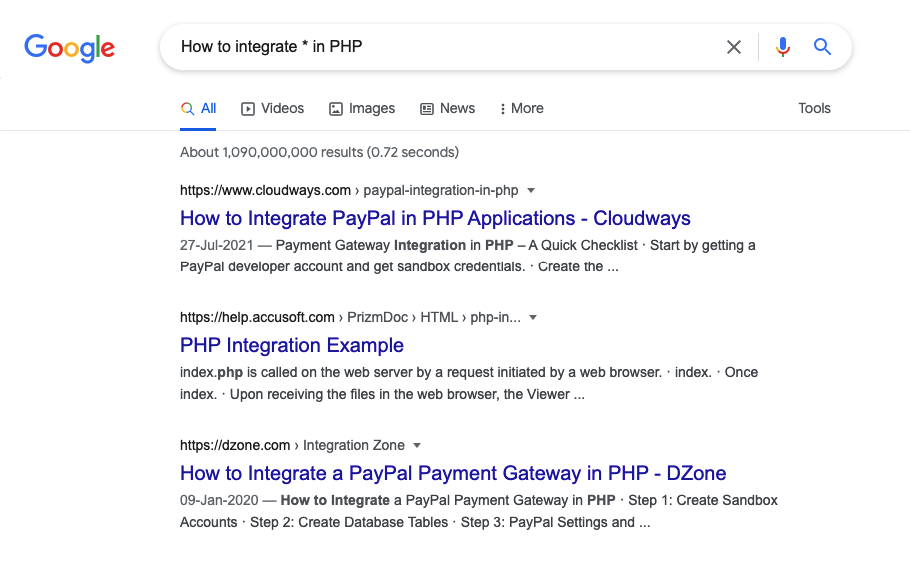Click the '09-Jan-2020' snippet date
The image size is (910, 563).
[x=219, y=500]
